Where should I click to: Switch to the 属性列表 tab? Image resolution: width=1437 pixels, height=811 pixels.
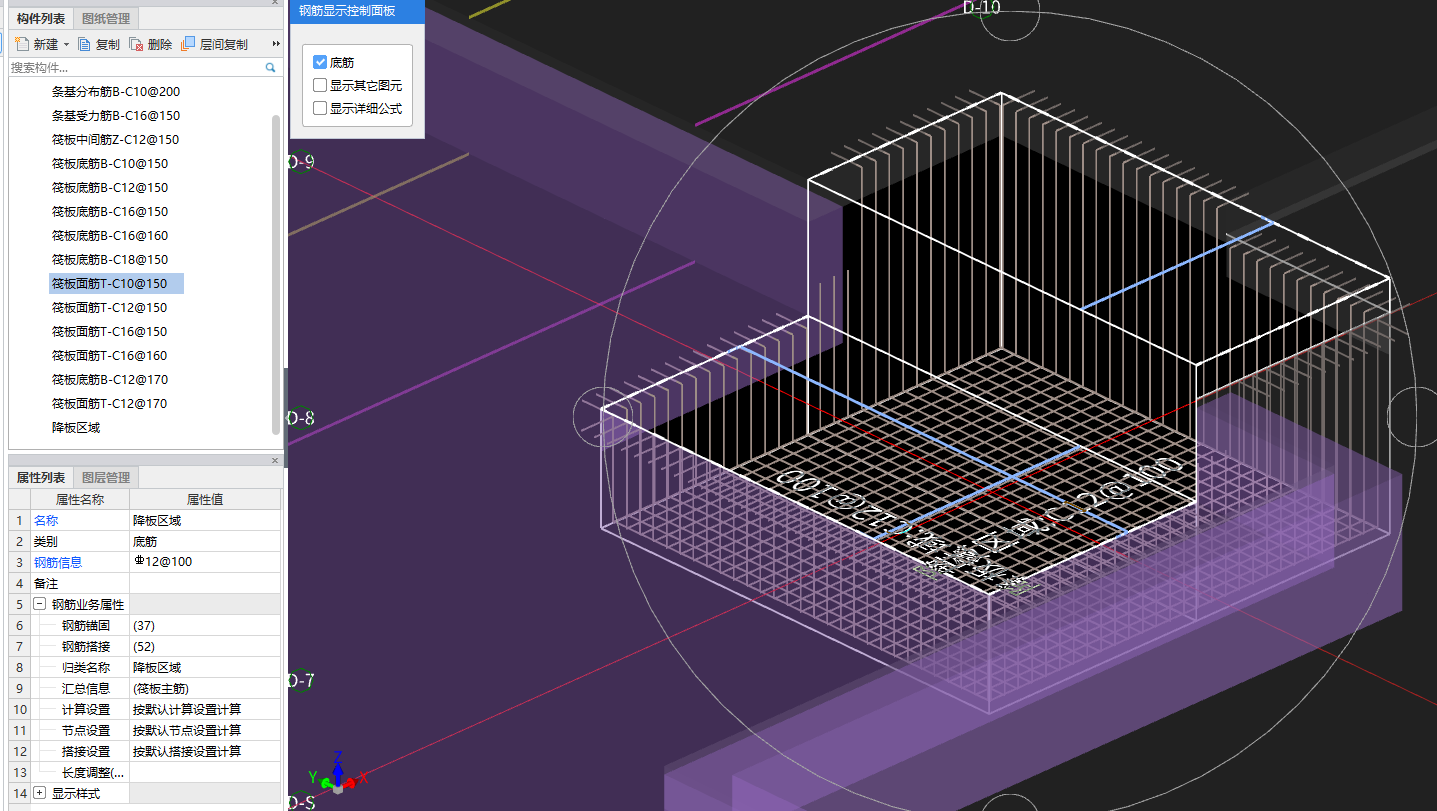tap(42, 477)
